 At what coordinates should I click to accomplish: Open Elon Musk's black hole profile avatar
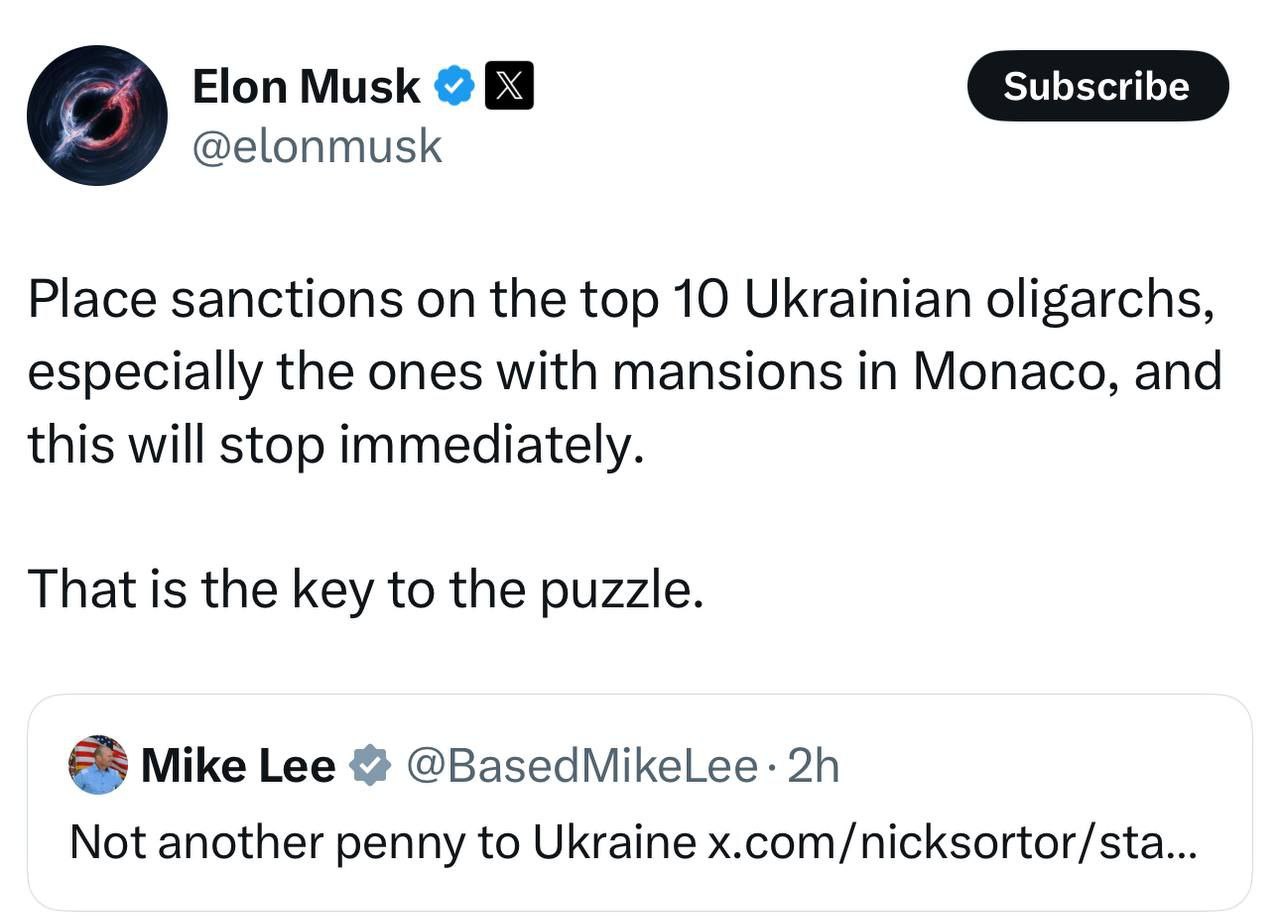(97, 116)
